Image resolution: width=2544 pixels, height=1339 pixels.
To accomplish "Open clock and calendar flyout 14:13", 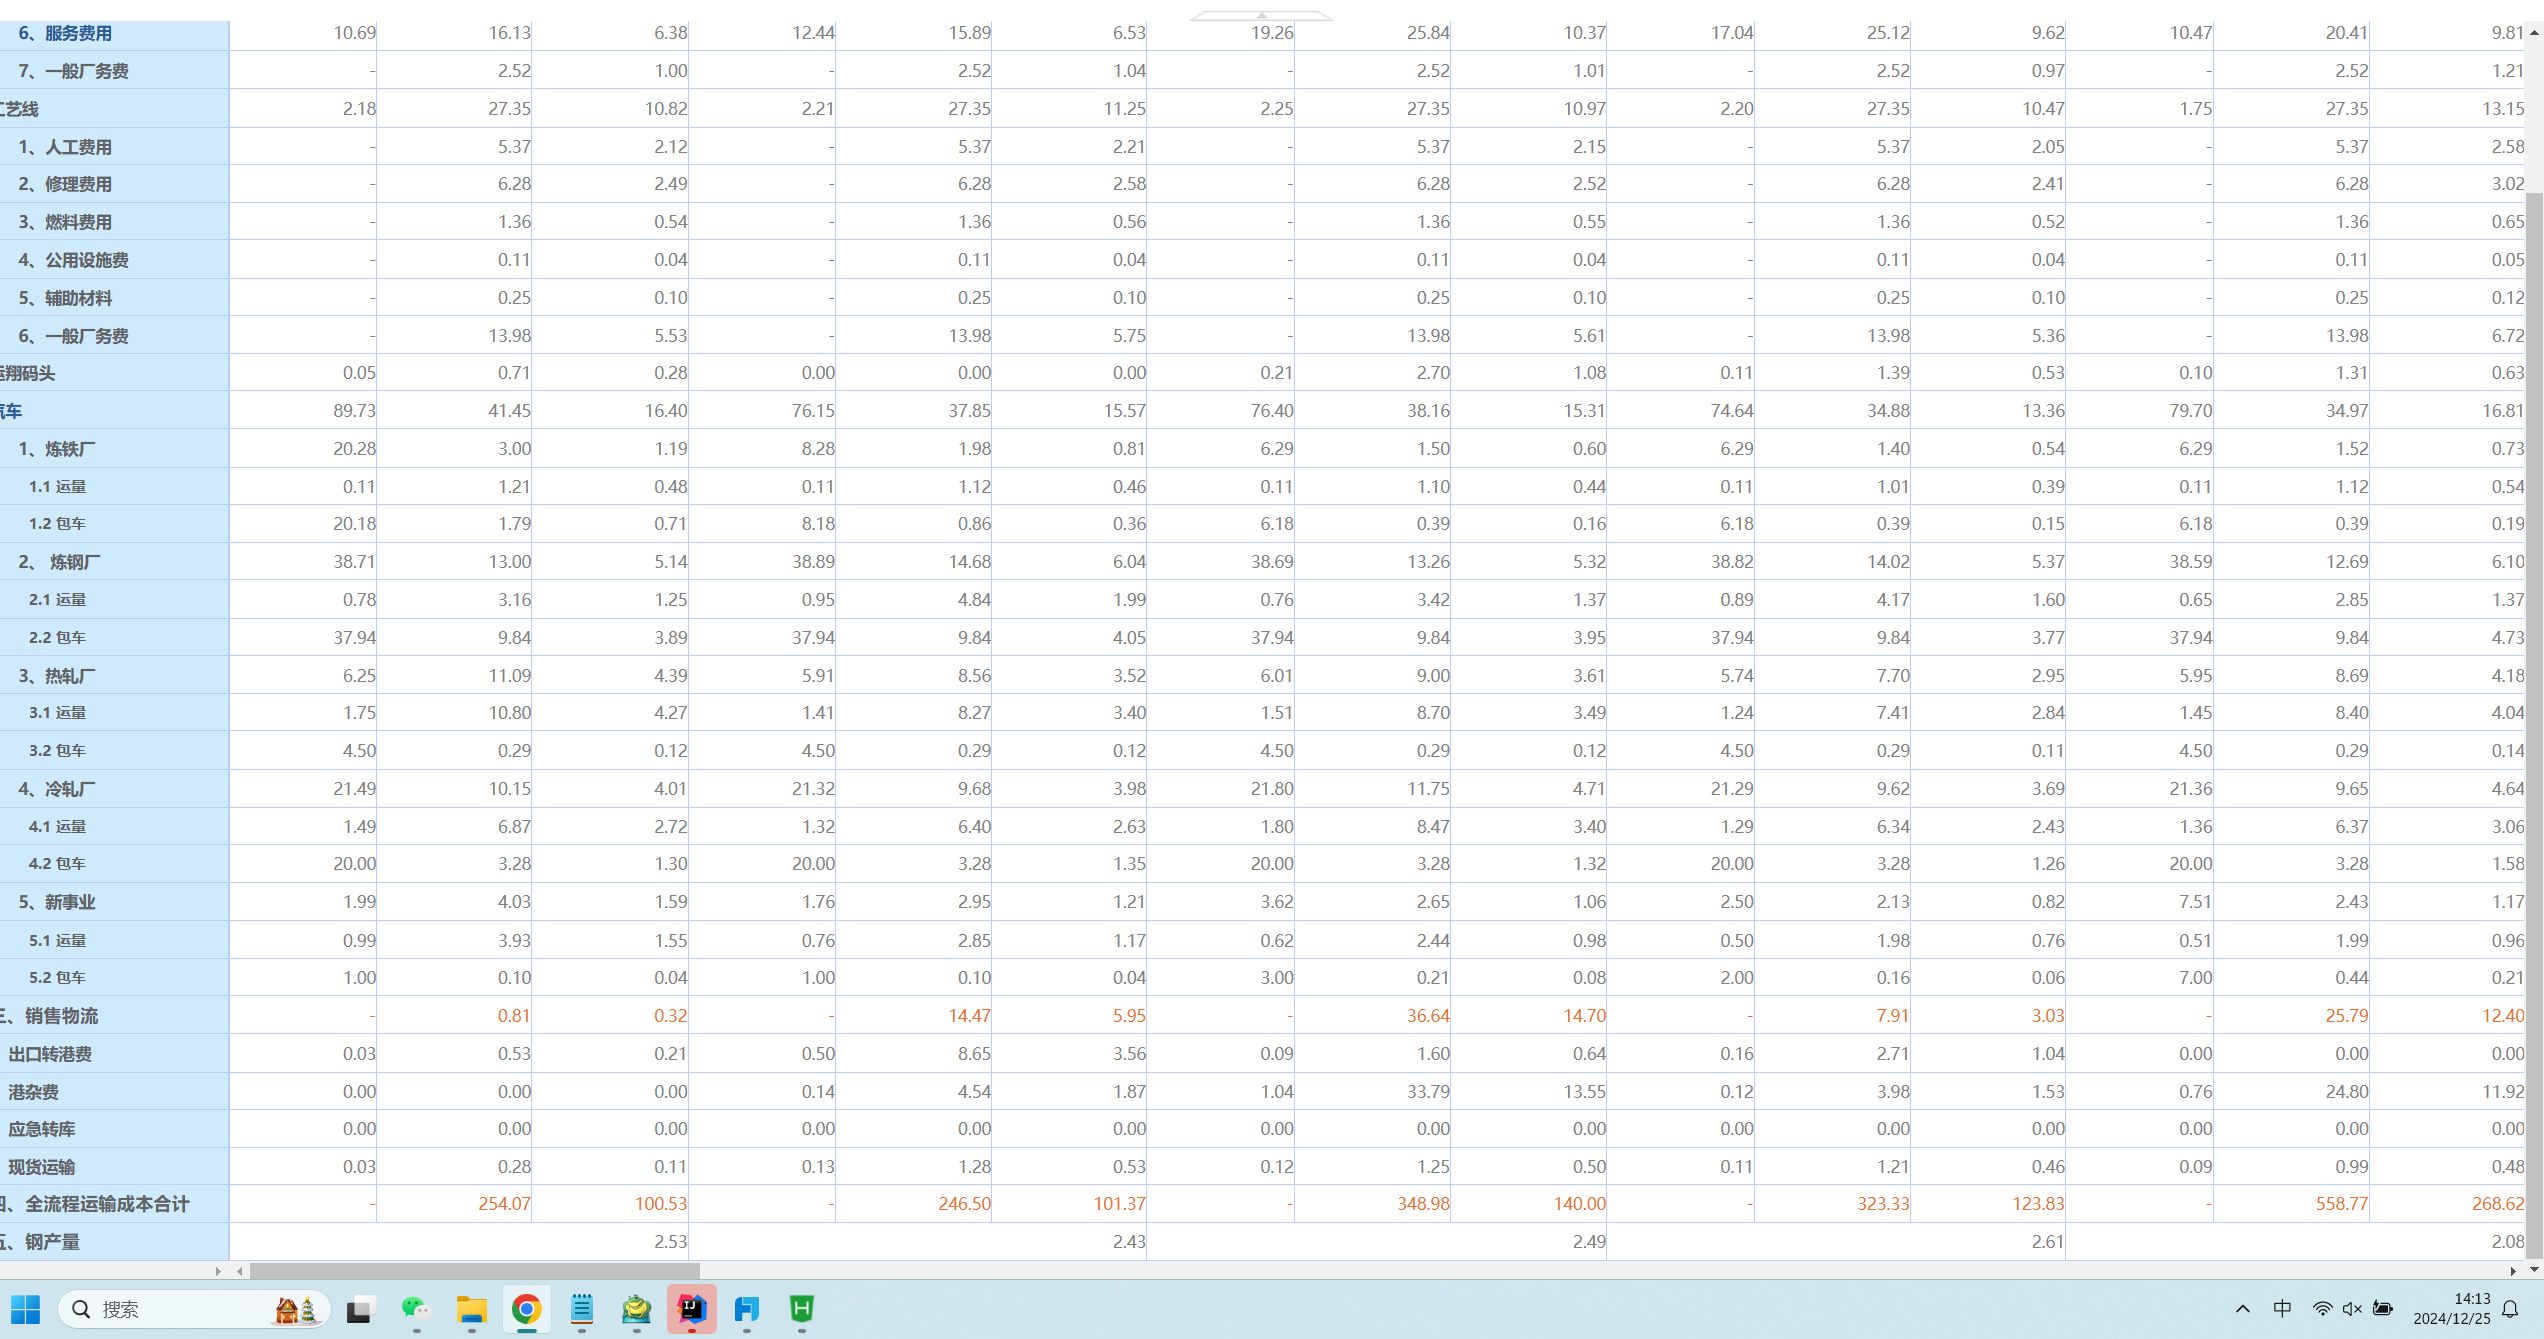I will pos(2452,1309).
